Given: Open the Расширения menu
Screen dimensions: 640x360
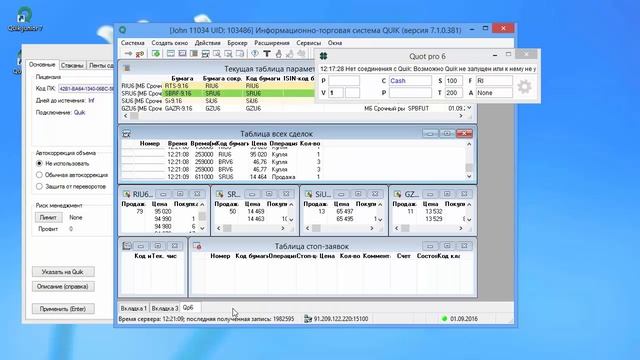Looking at the screenshot, I should click(272, 43).
